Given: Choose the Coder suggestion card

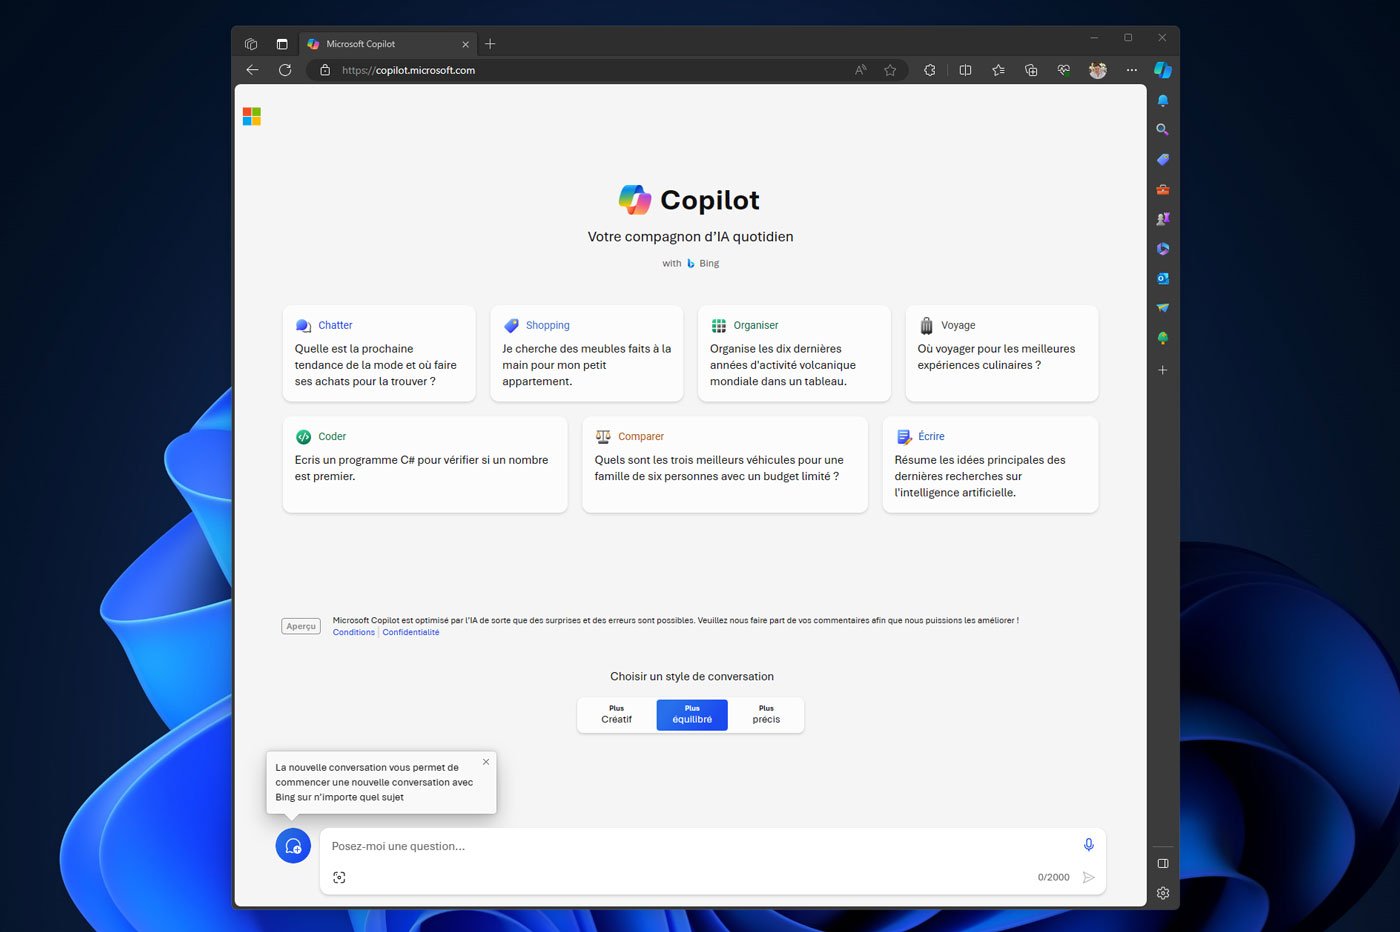Looking at the screenshot, I should pos(425,465).
